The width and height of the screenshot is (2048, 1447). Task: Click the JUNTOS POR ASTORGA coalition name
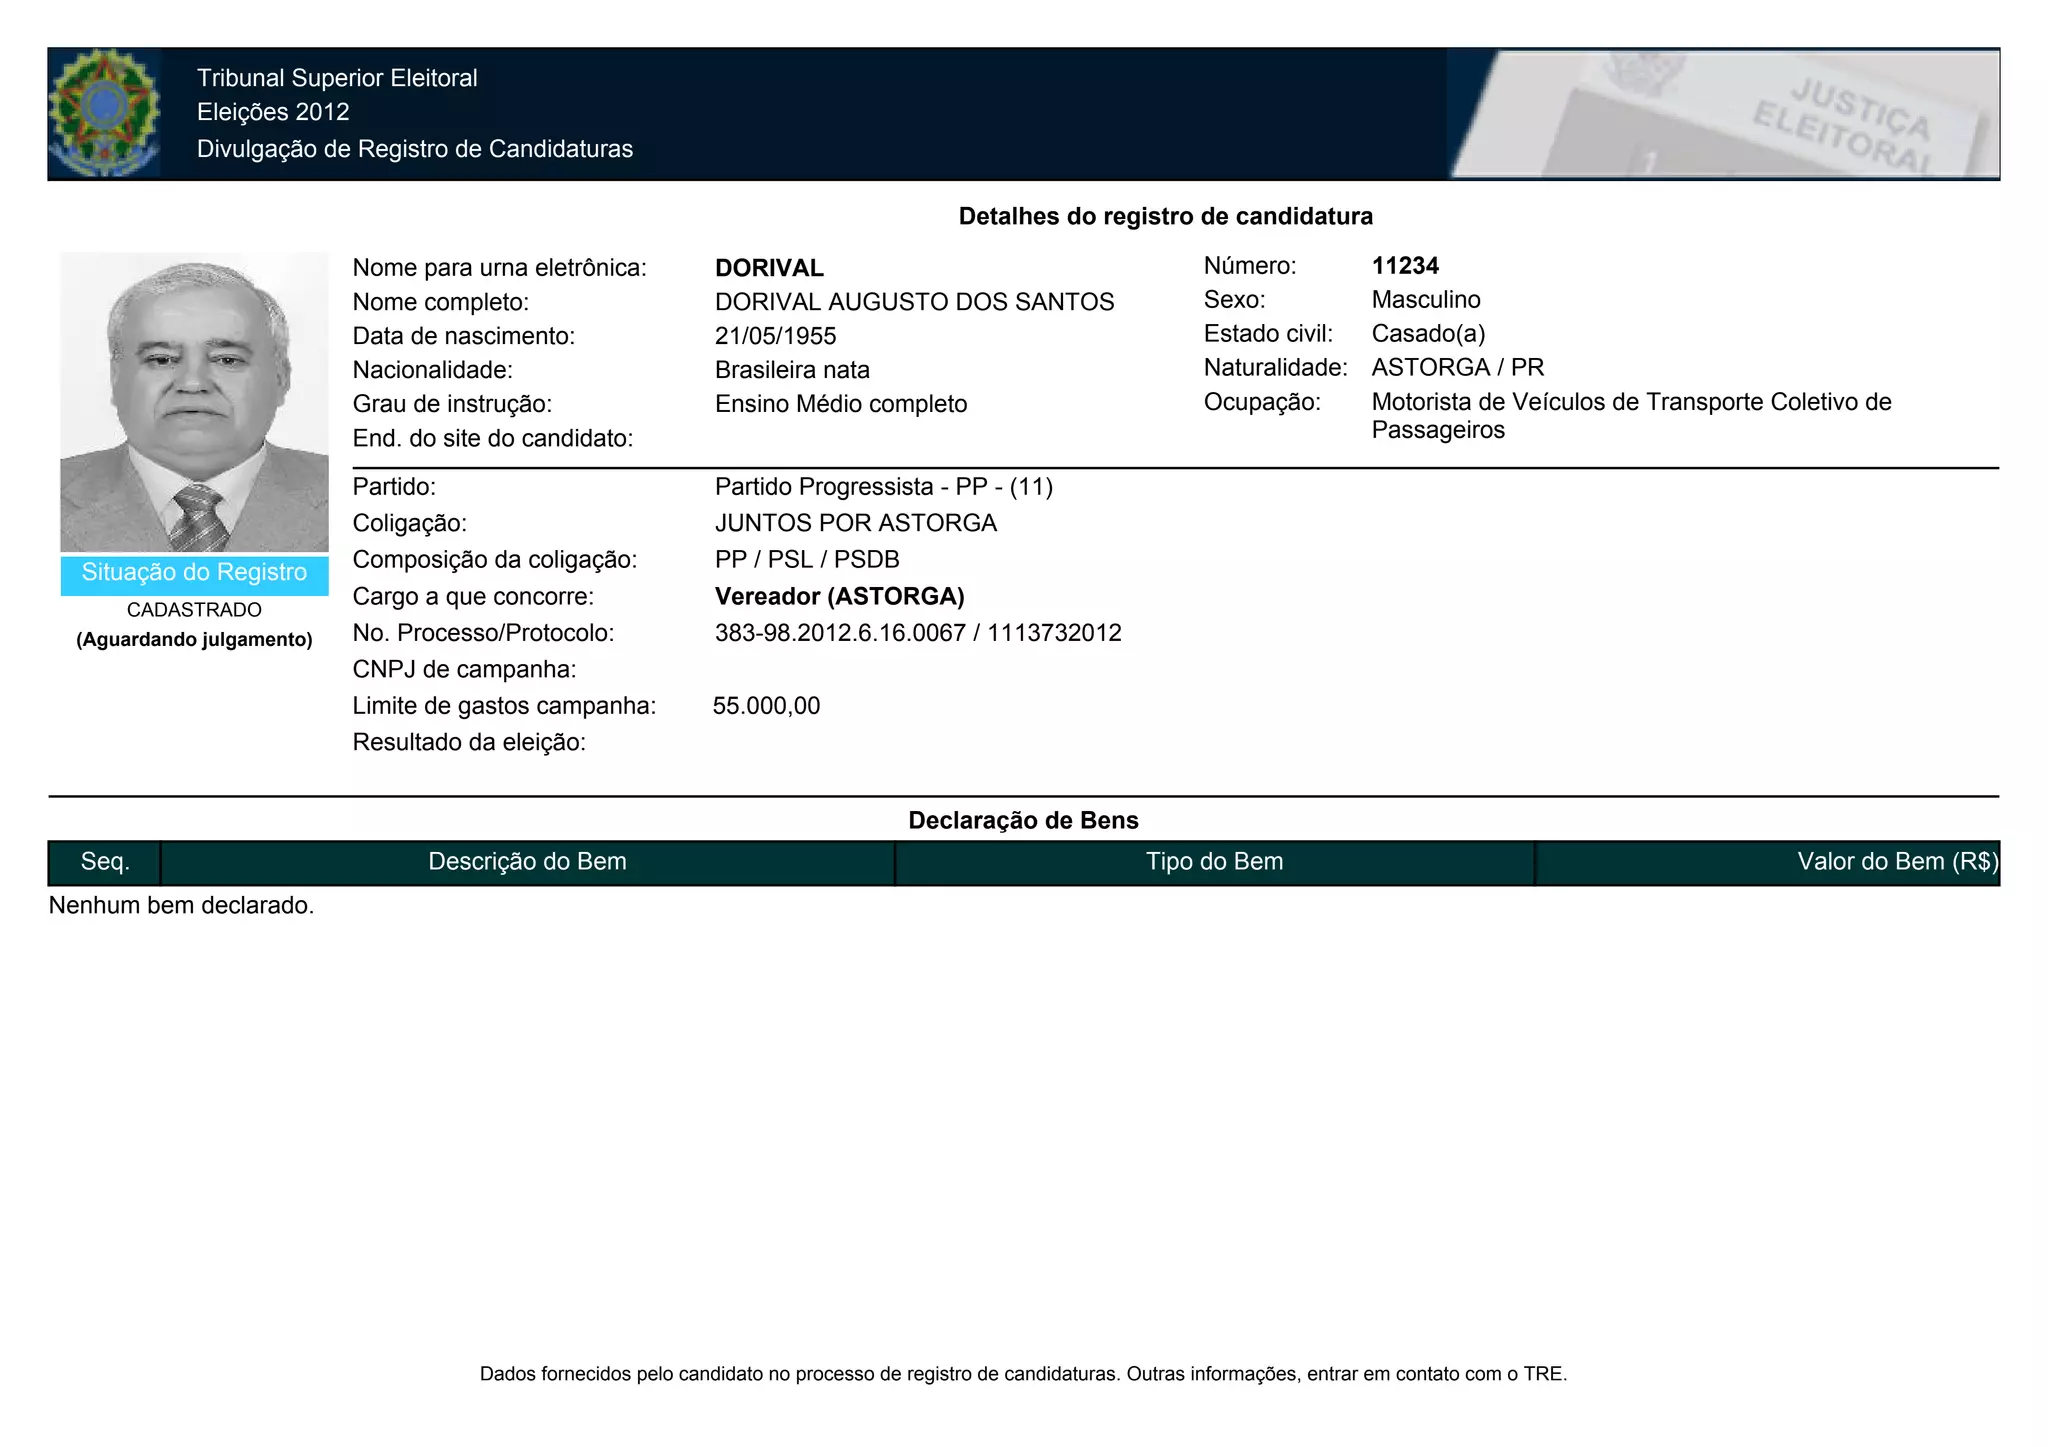pos(855,523)
